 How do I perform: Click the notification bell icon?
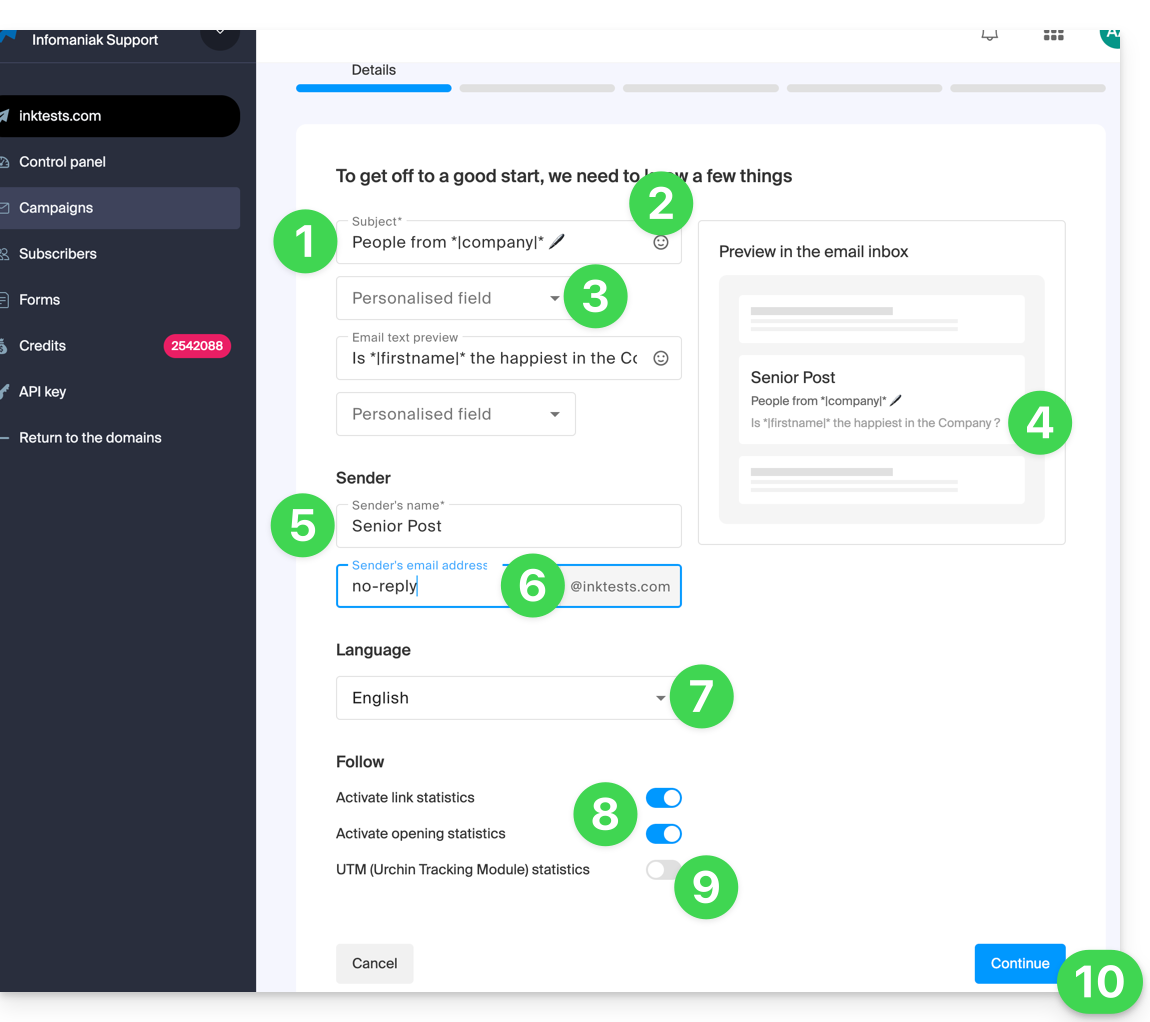[989, 35]
